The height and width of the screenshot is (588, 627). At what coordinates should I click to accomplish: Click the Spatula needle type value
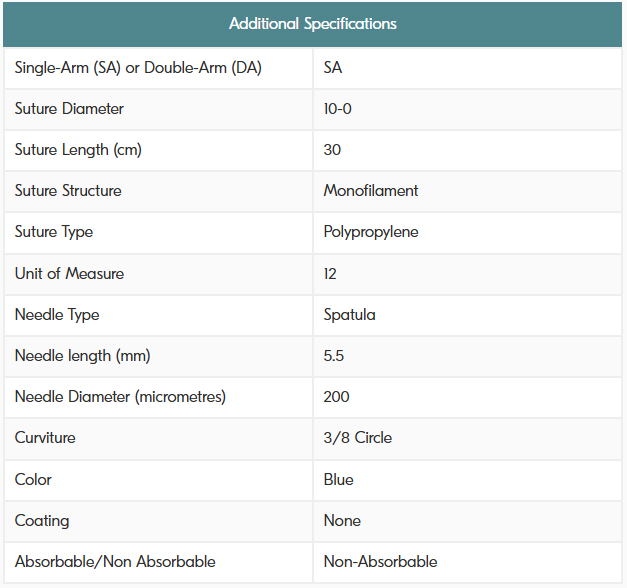[x=349, y=314]
